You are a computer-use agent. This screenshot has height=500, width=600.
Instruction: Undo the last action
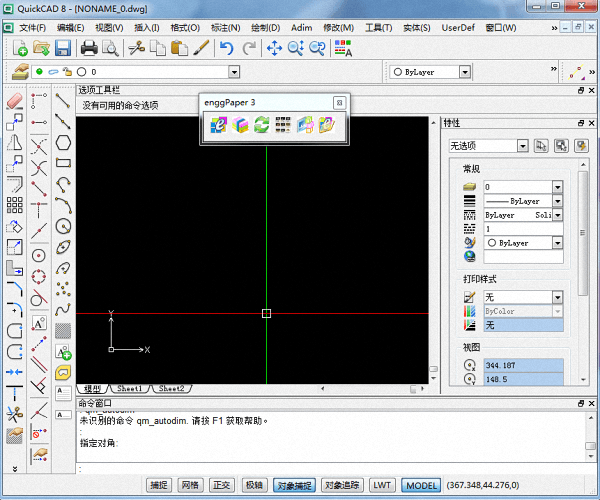226,48
